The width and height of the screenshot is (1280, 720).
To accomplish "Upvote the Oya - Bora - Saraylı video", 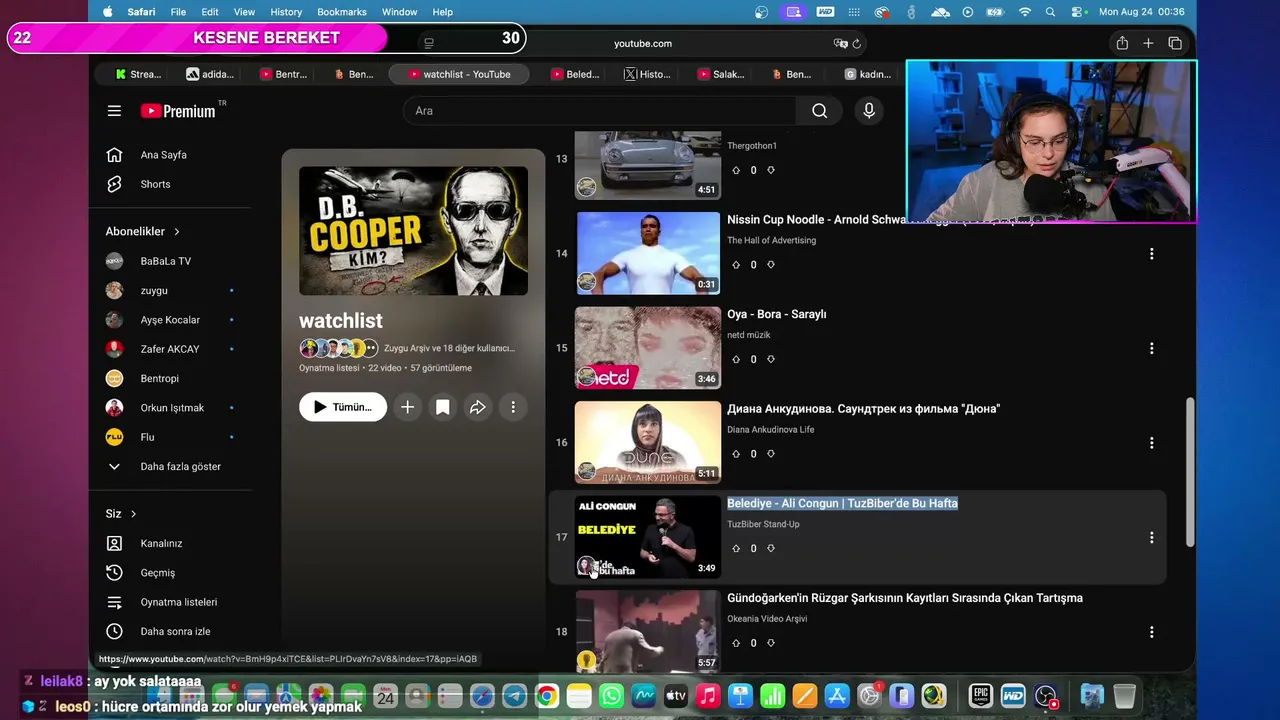I will [736, 359].
